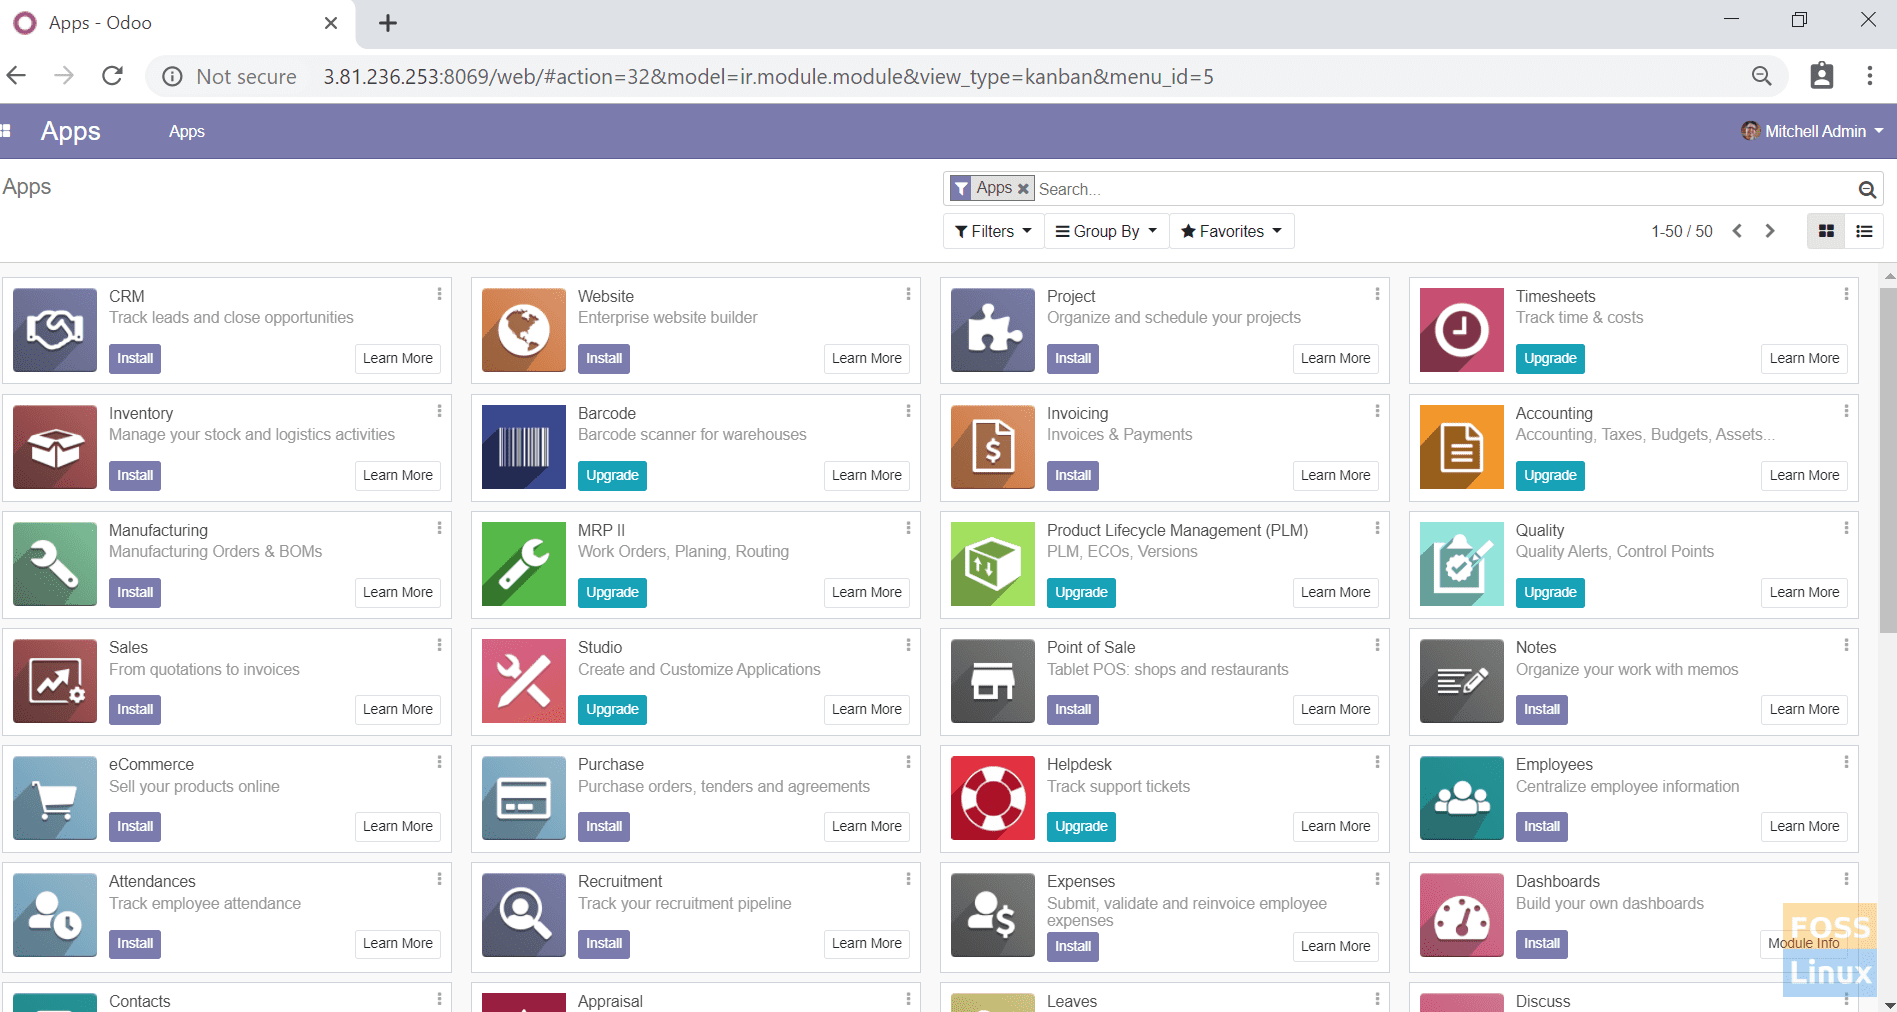
Task: Select the Quality clipboard icon
Action: [1462, 564]
